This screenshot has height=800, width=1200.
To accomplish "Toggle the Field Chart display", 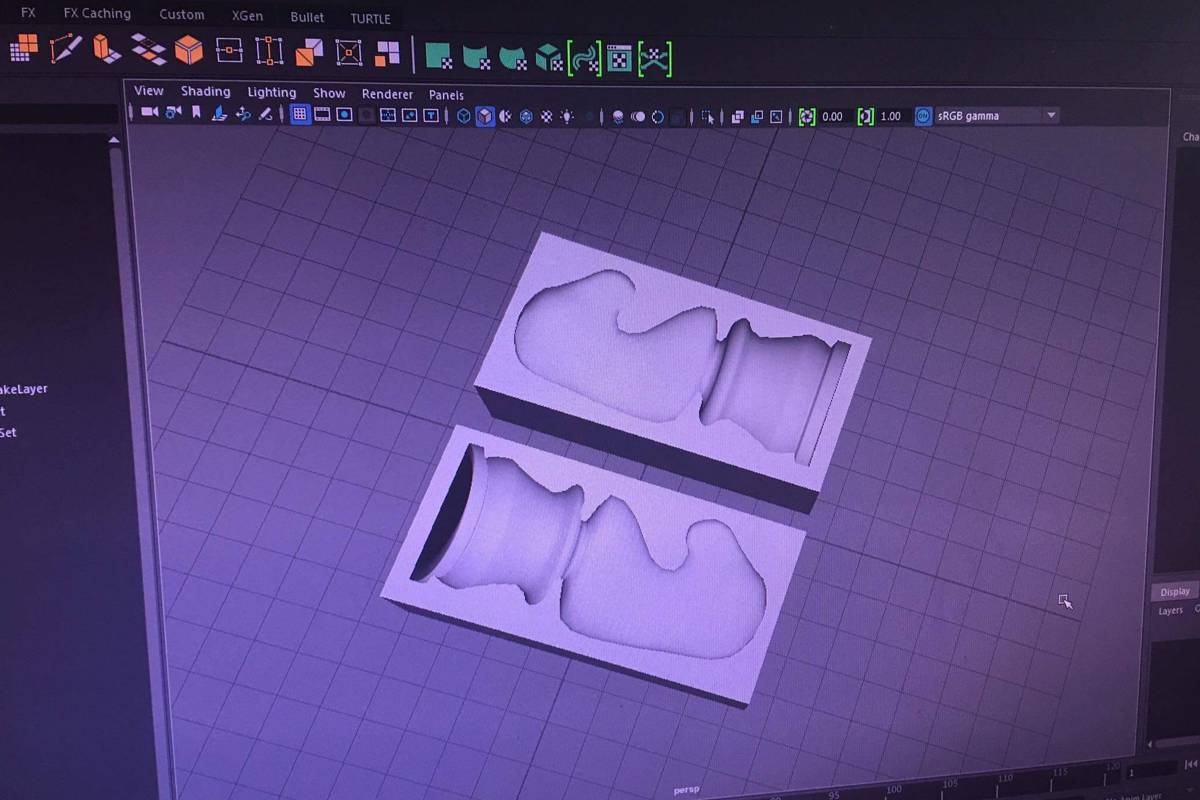I will 388,115.
